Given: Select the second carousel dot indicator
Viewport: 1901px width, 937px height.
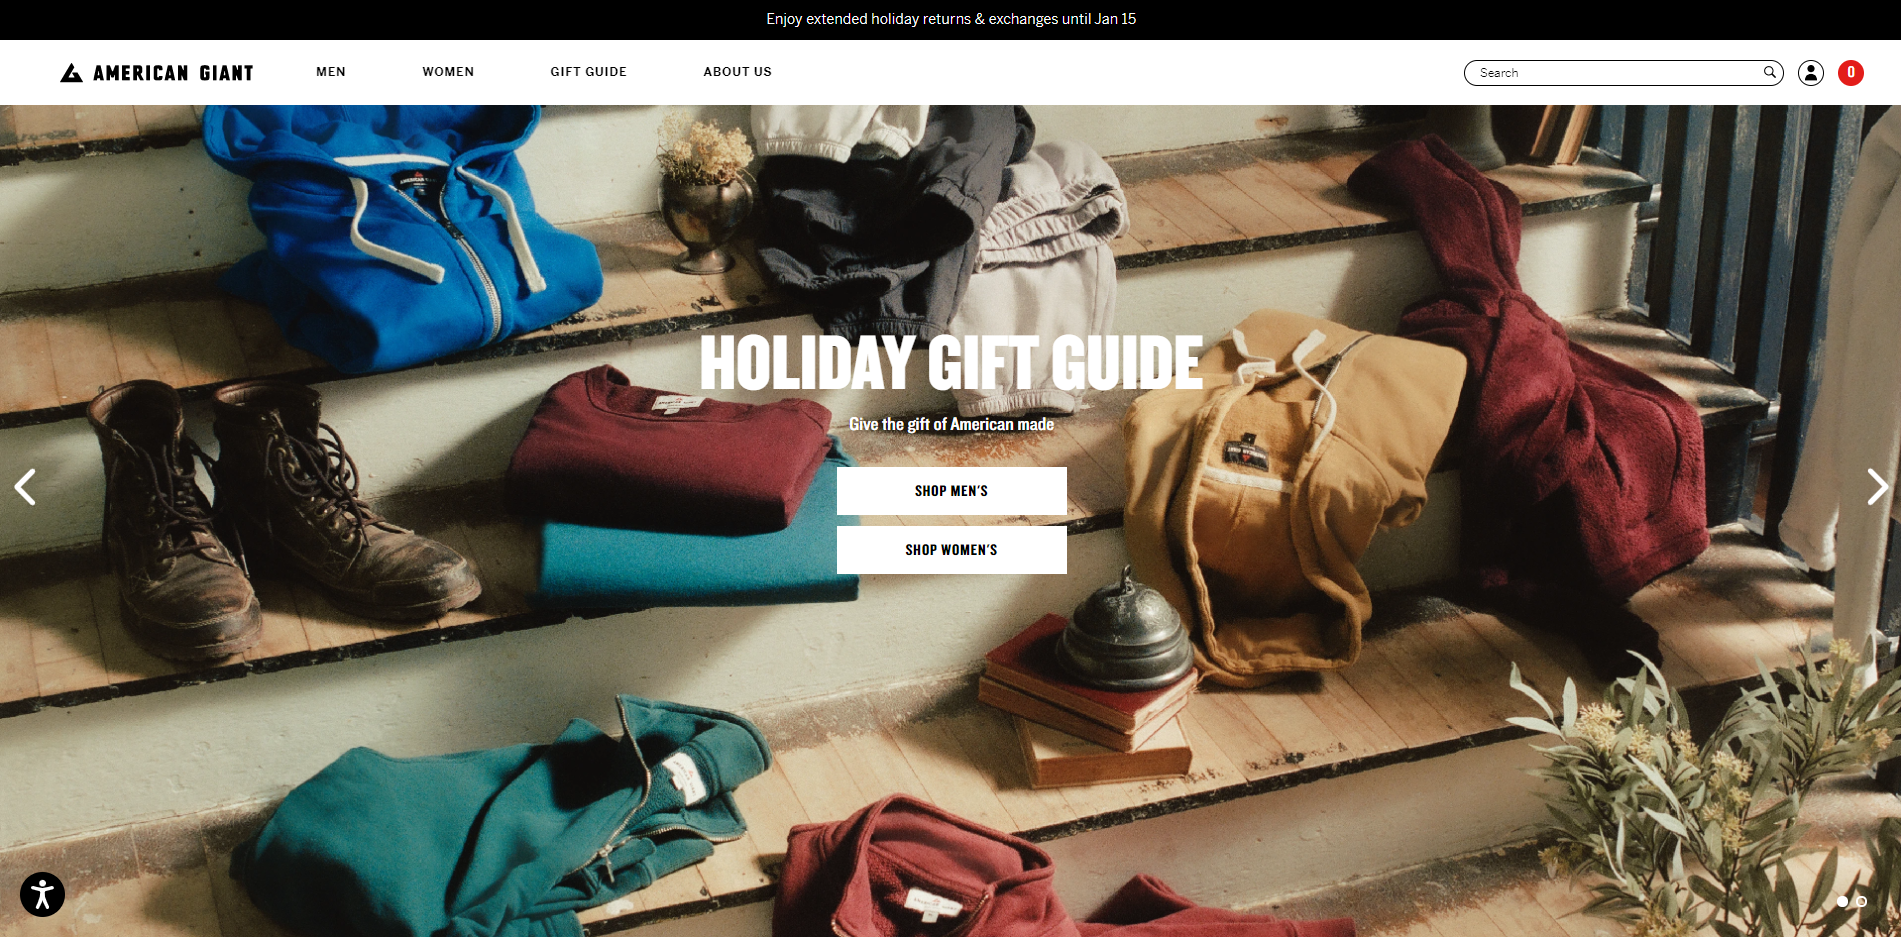Looking at the screenshot, I should point(1861,901).
